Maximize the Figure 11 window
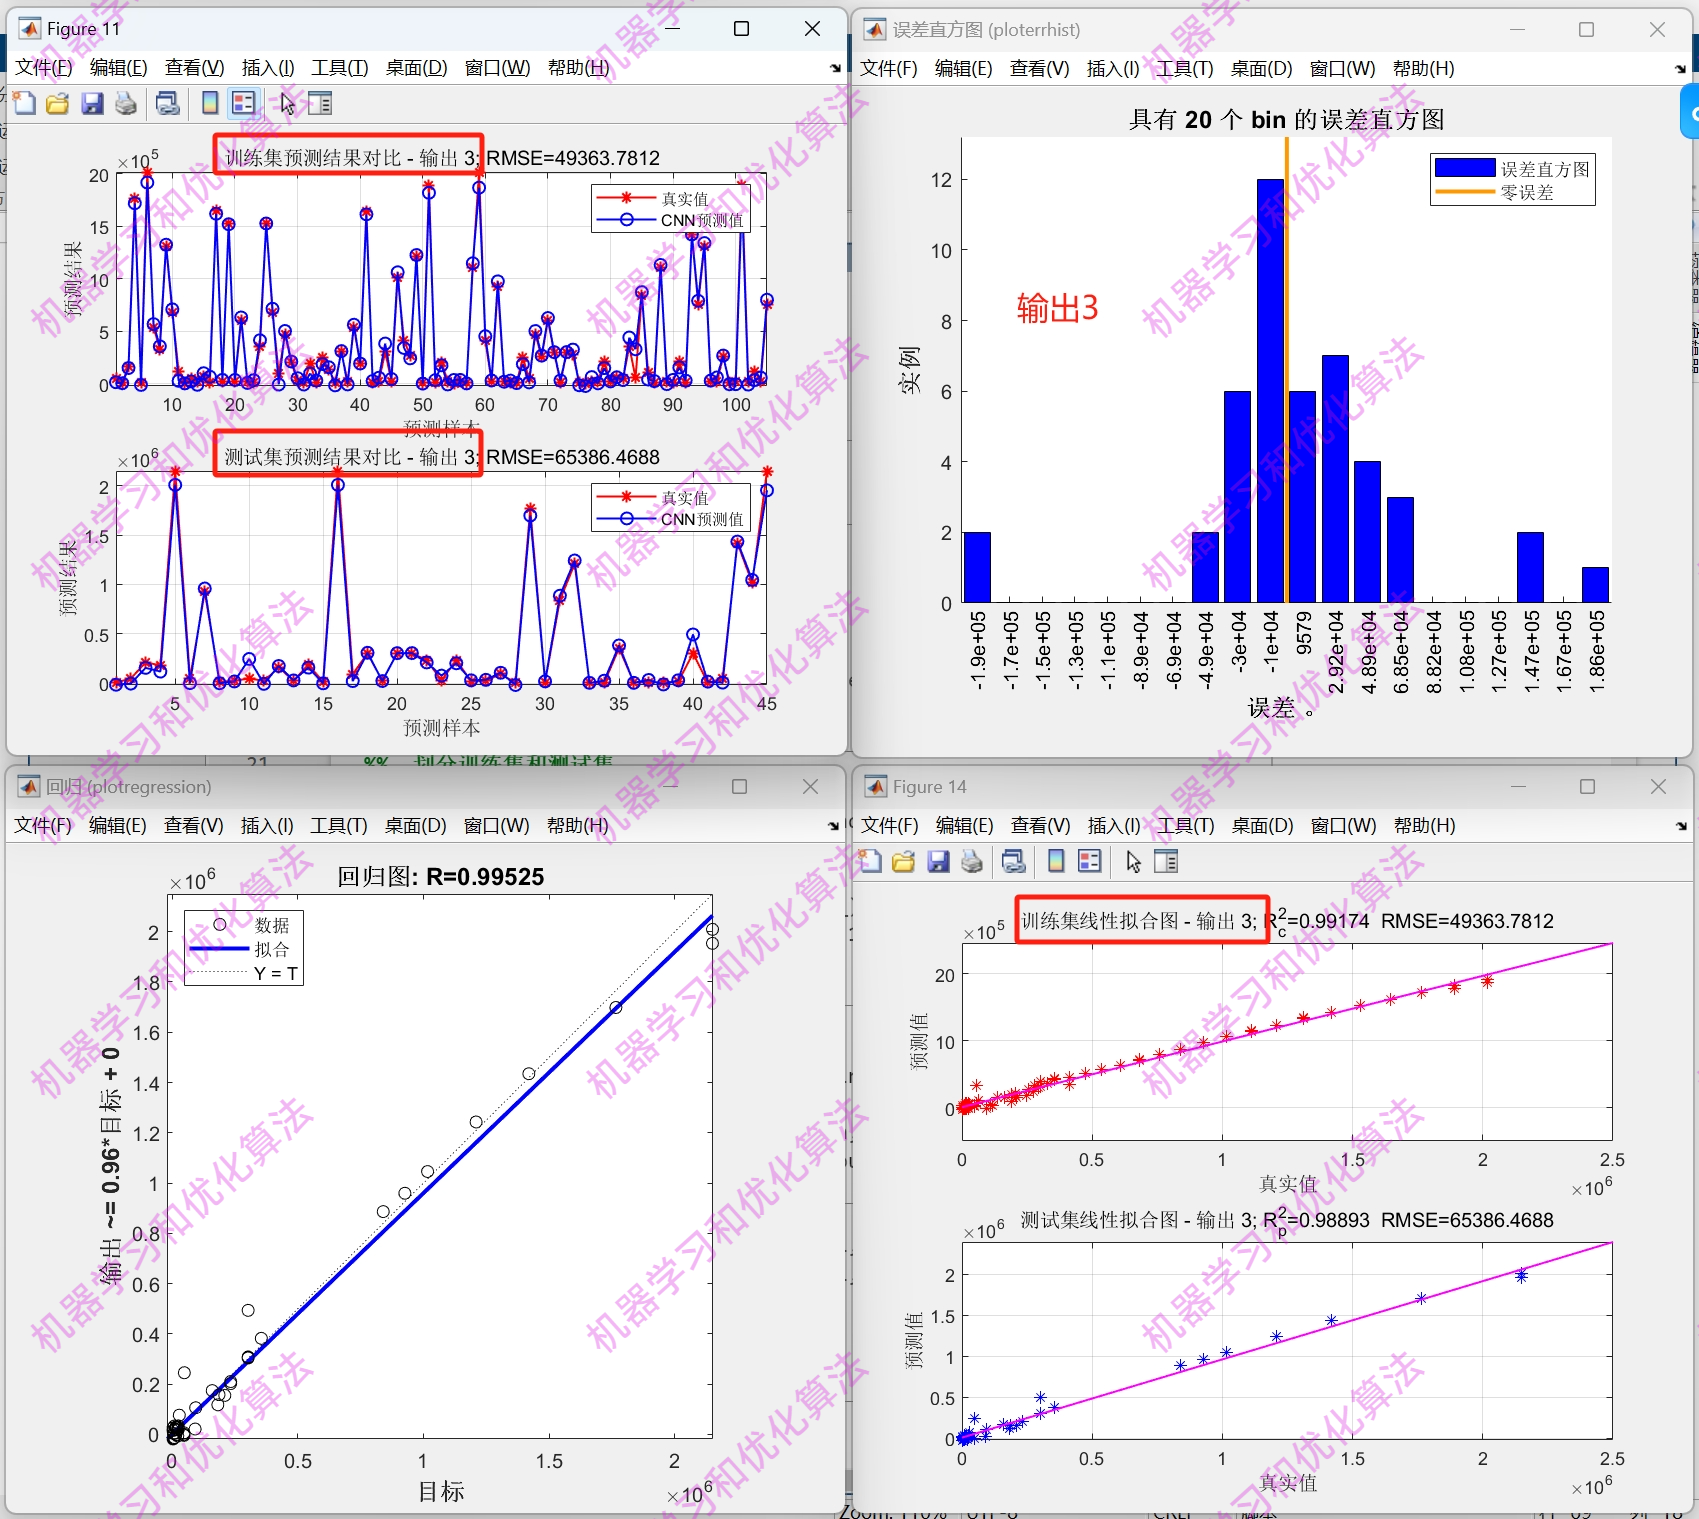This screenshot has height=1519, width=1699. point(741,29)
